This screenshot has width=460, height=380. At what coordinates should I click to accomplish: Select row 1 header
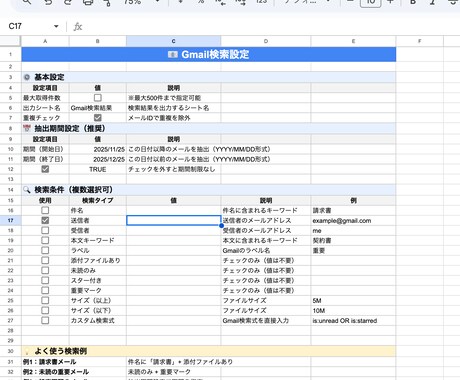tap(10, 54)
